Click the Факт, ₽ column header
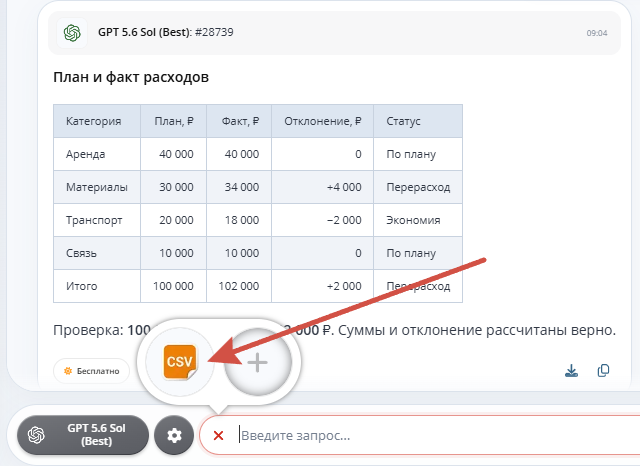640x466 pixels. (x=240, y=121)
